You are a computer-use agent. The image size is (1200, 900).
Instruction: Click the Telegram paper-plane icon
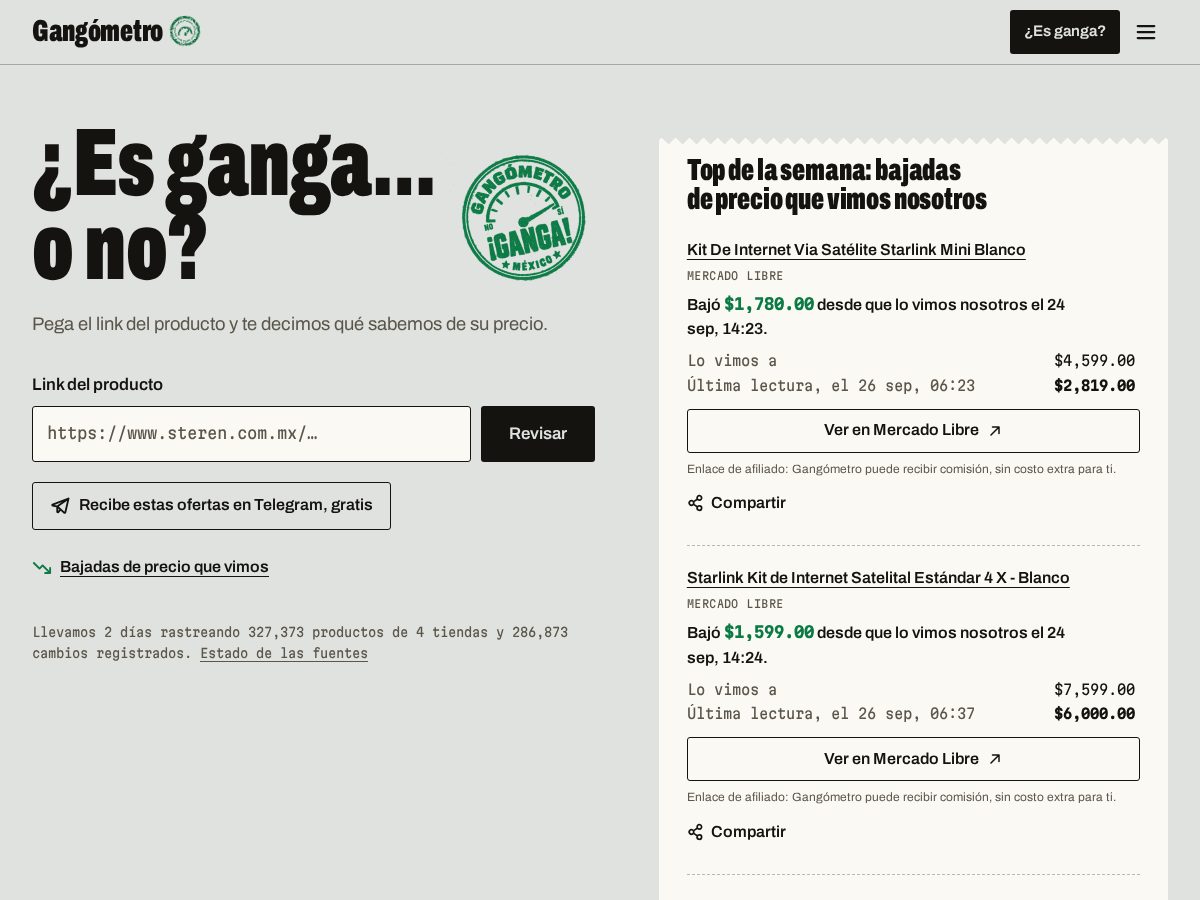click(x=61, y=506)
